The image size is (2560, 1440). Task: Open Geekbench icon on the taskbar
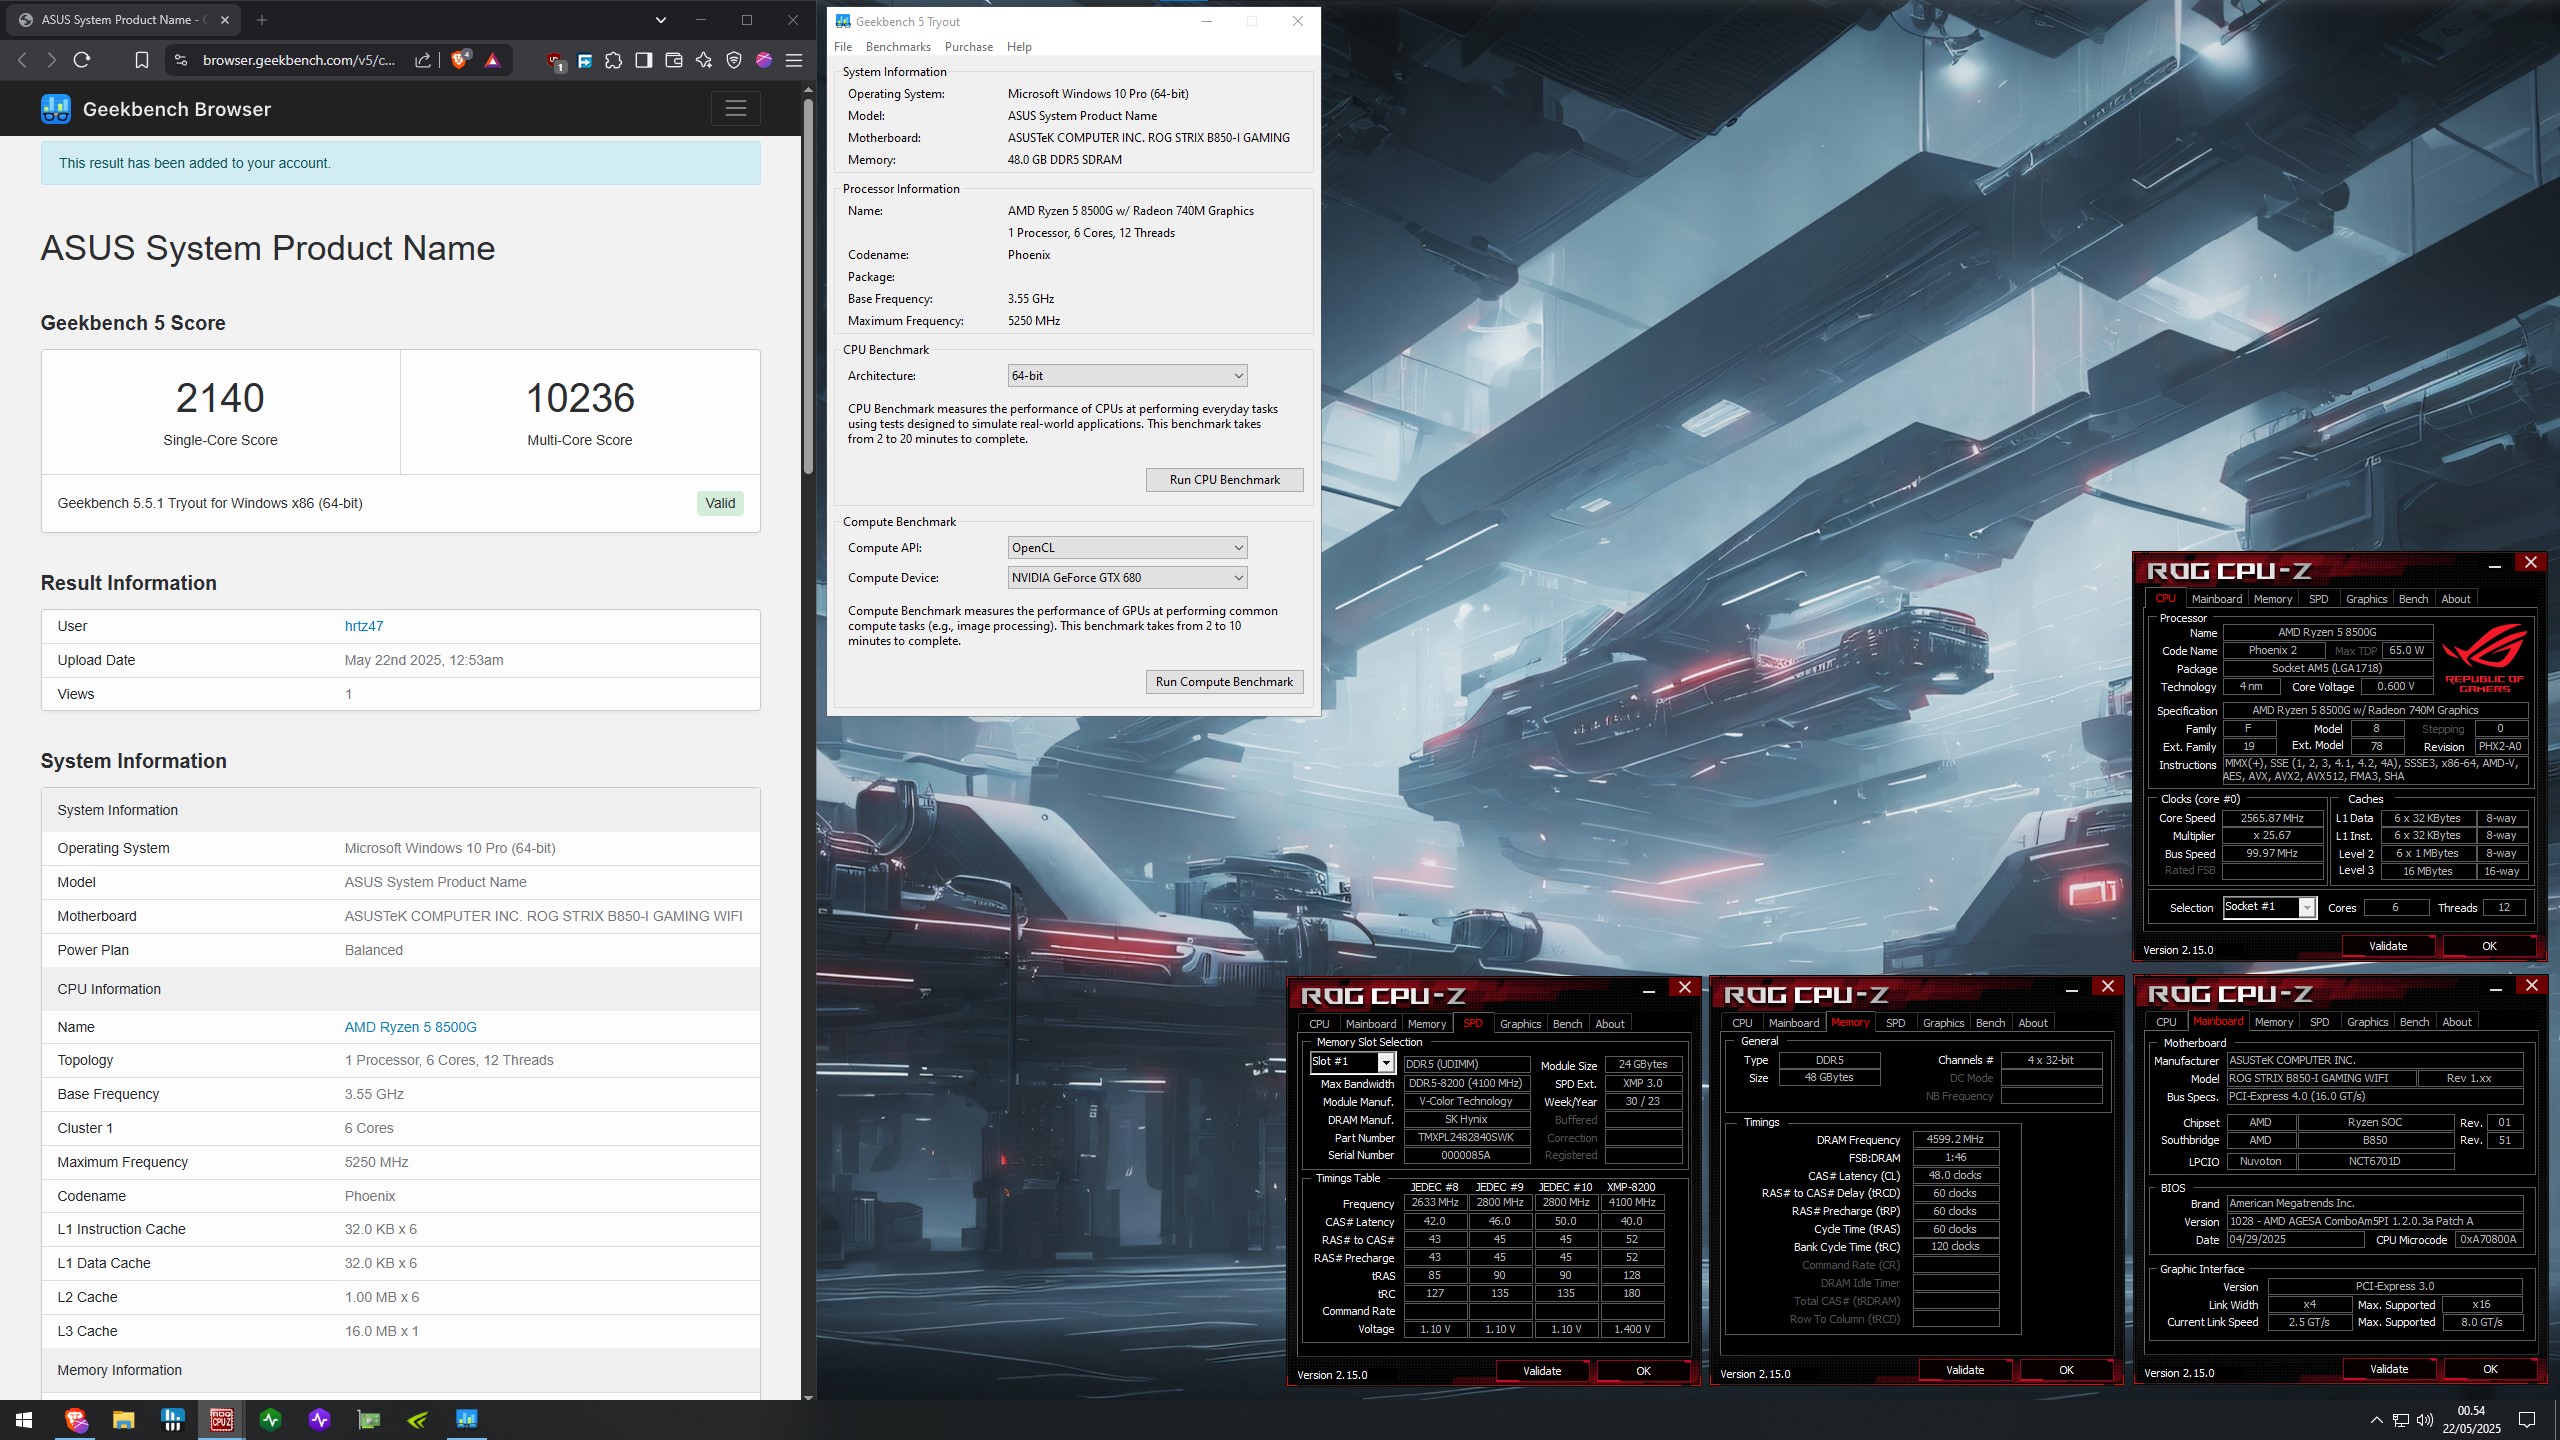pos(467,1419)
